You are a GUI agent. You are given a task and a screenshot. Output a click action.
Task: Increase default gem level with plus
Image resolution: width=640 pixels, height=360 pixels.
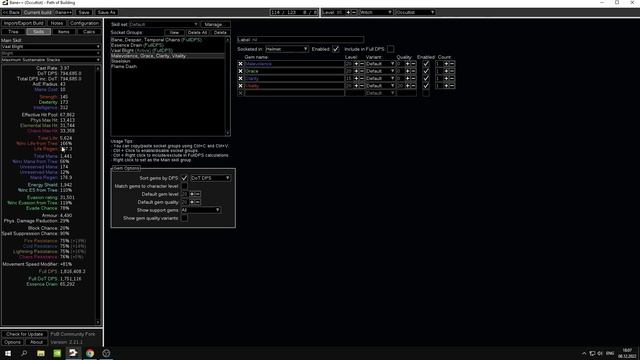[x=192, y=194]
